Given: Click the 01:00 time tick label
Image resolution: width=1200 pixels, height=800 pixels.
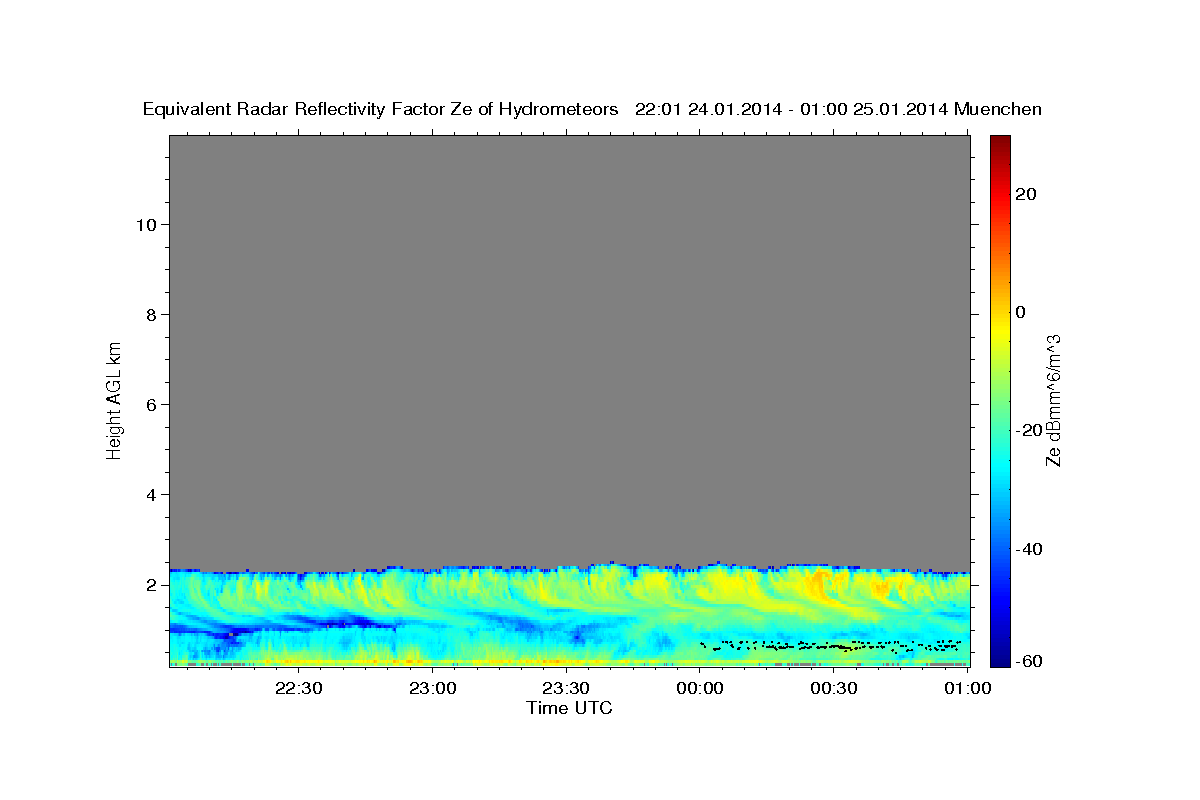Looking at the screenshot, I should [x=967, y=688].
